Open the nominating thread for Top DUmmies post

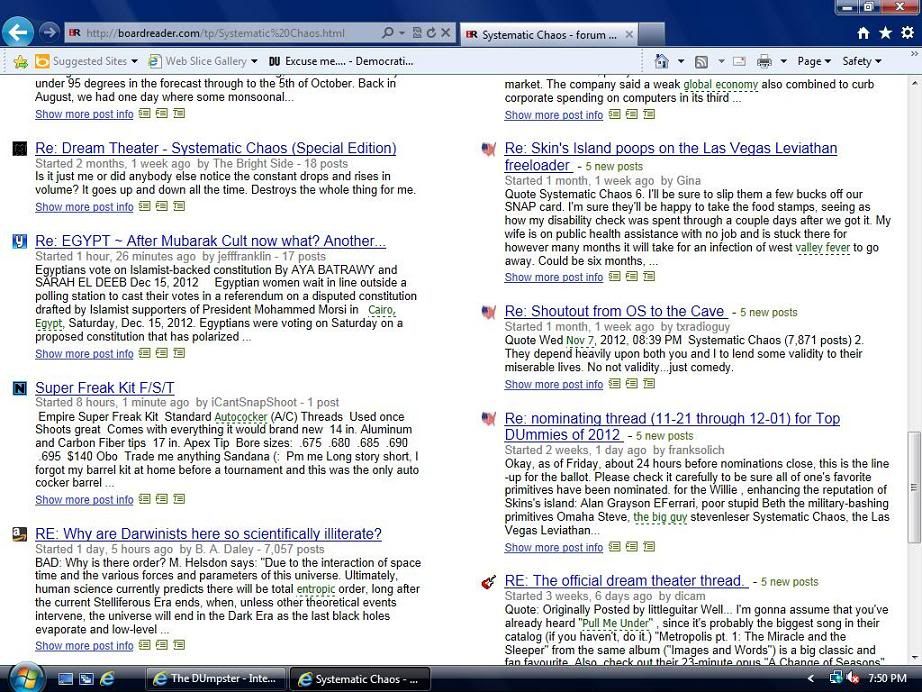tap(672, 426)
